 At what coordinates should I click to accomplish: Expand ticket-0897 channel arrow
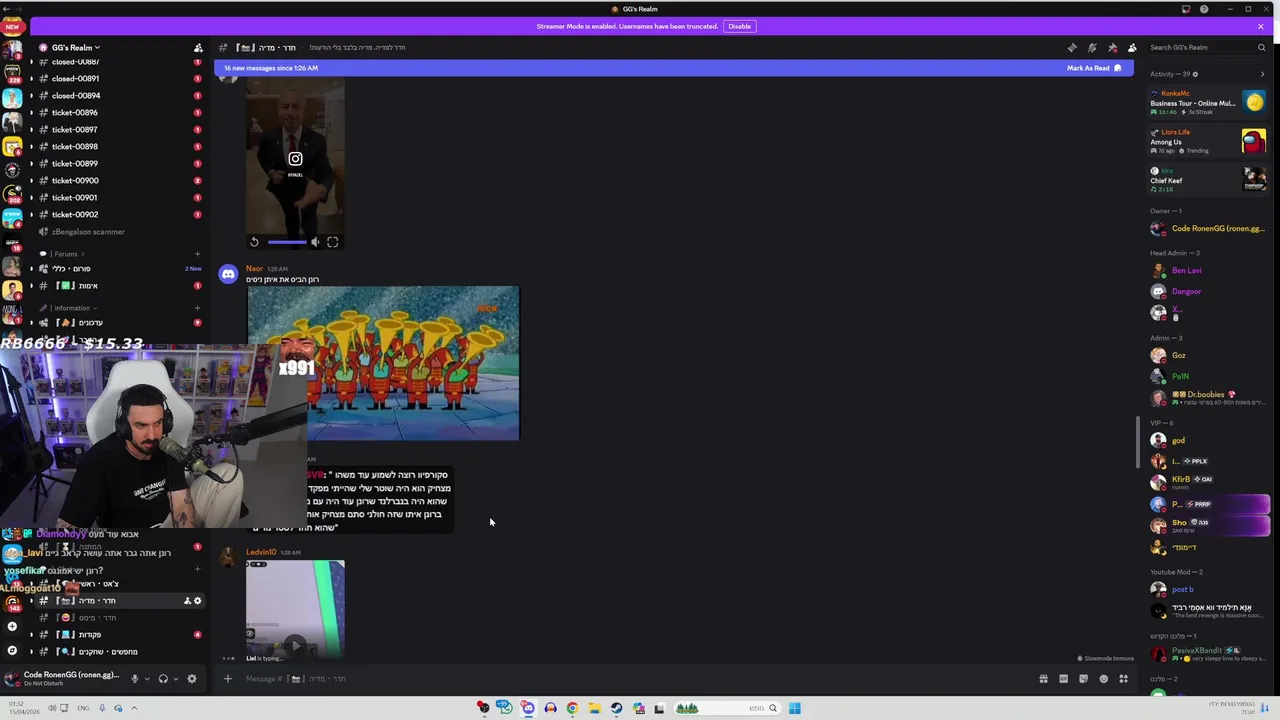pyautogui.click(x=31, y=129)
